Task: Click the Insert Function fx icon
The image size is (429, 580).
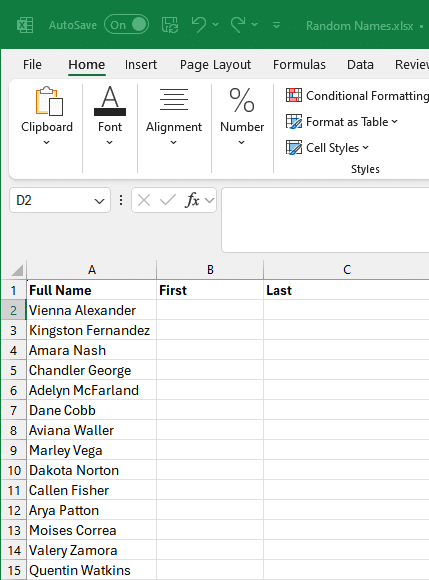Action: pos(192,200)
